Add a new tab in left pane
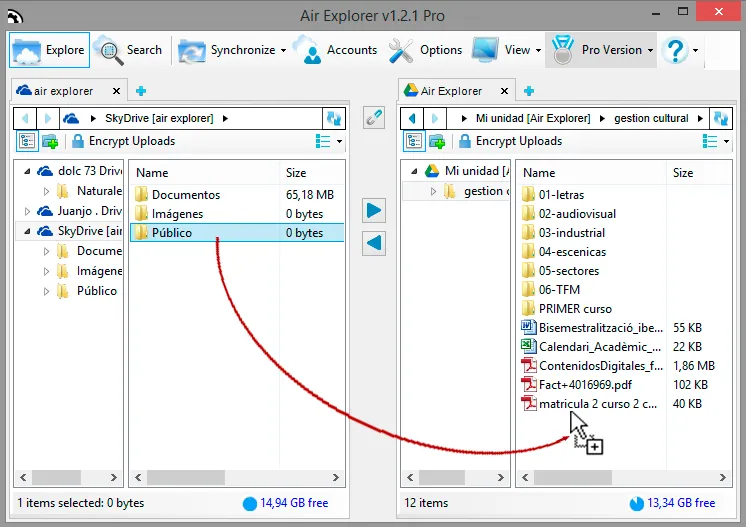Viewport: 746px width, 527px height. click(x=141, y=91)
